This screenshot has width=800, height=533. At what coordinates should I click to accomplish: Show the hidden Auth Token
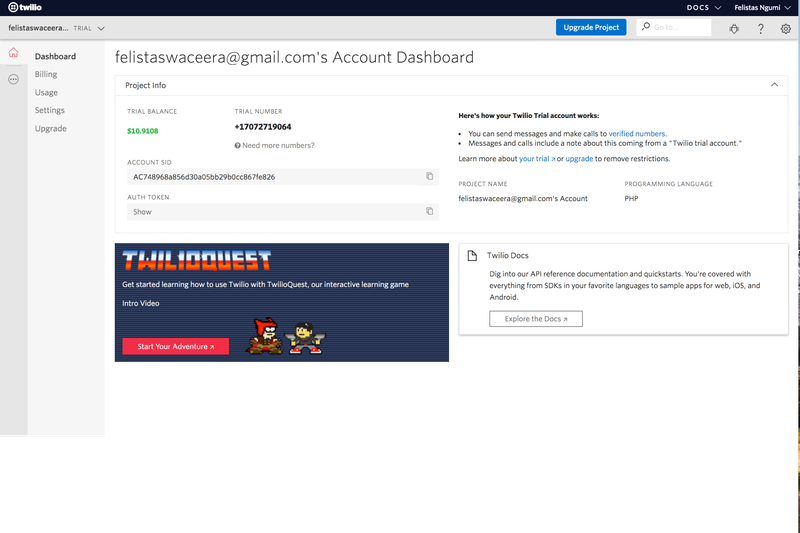point(142,212)
